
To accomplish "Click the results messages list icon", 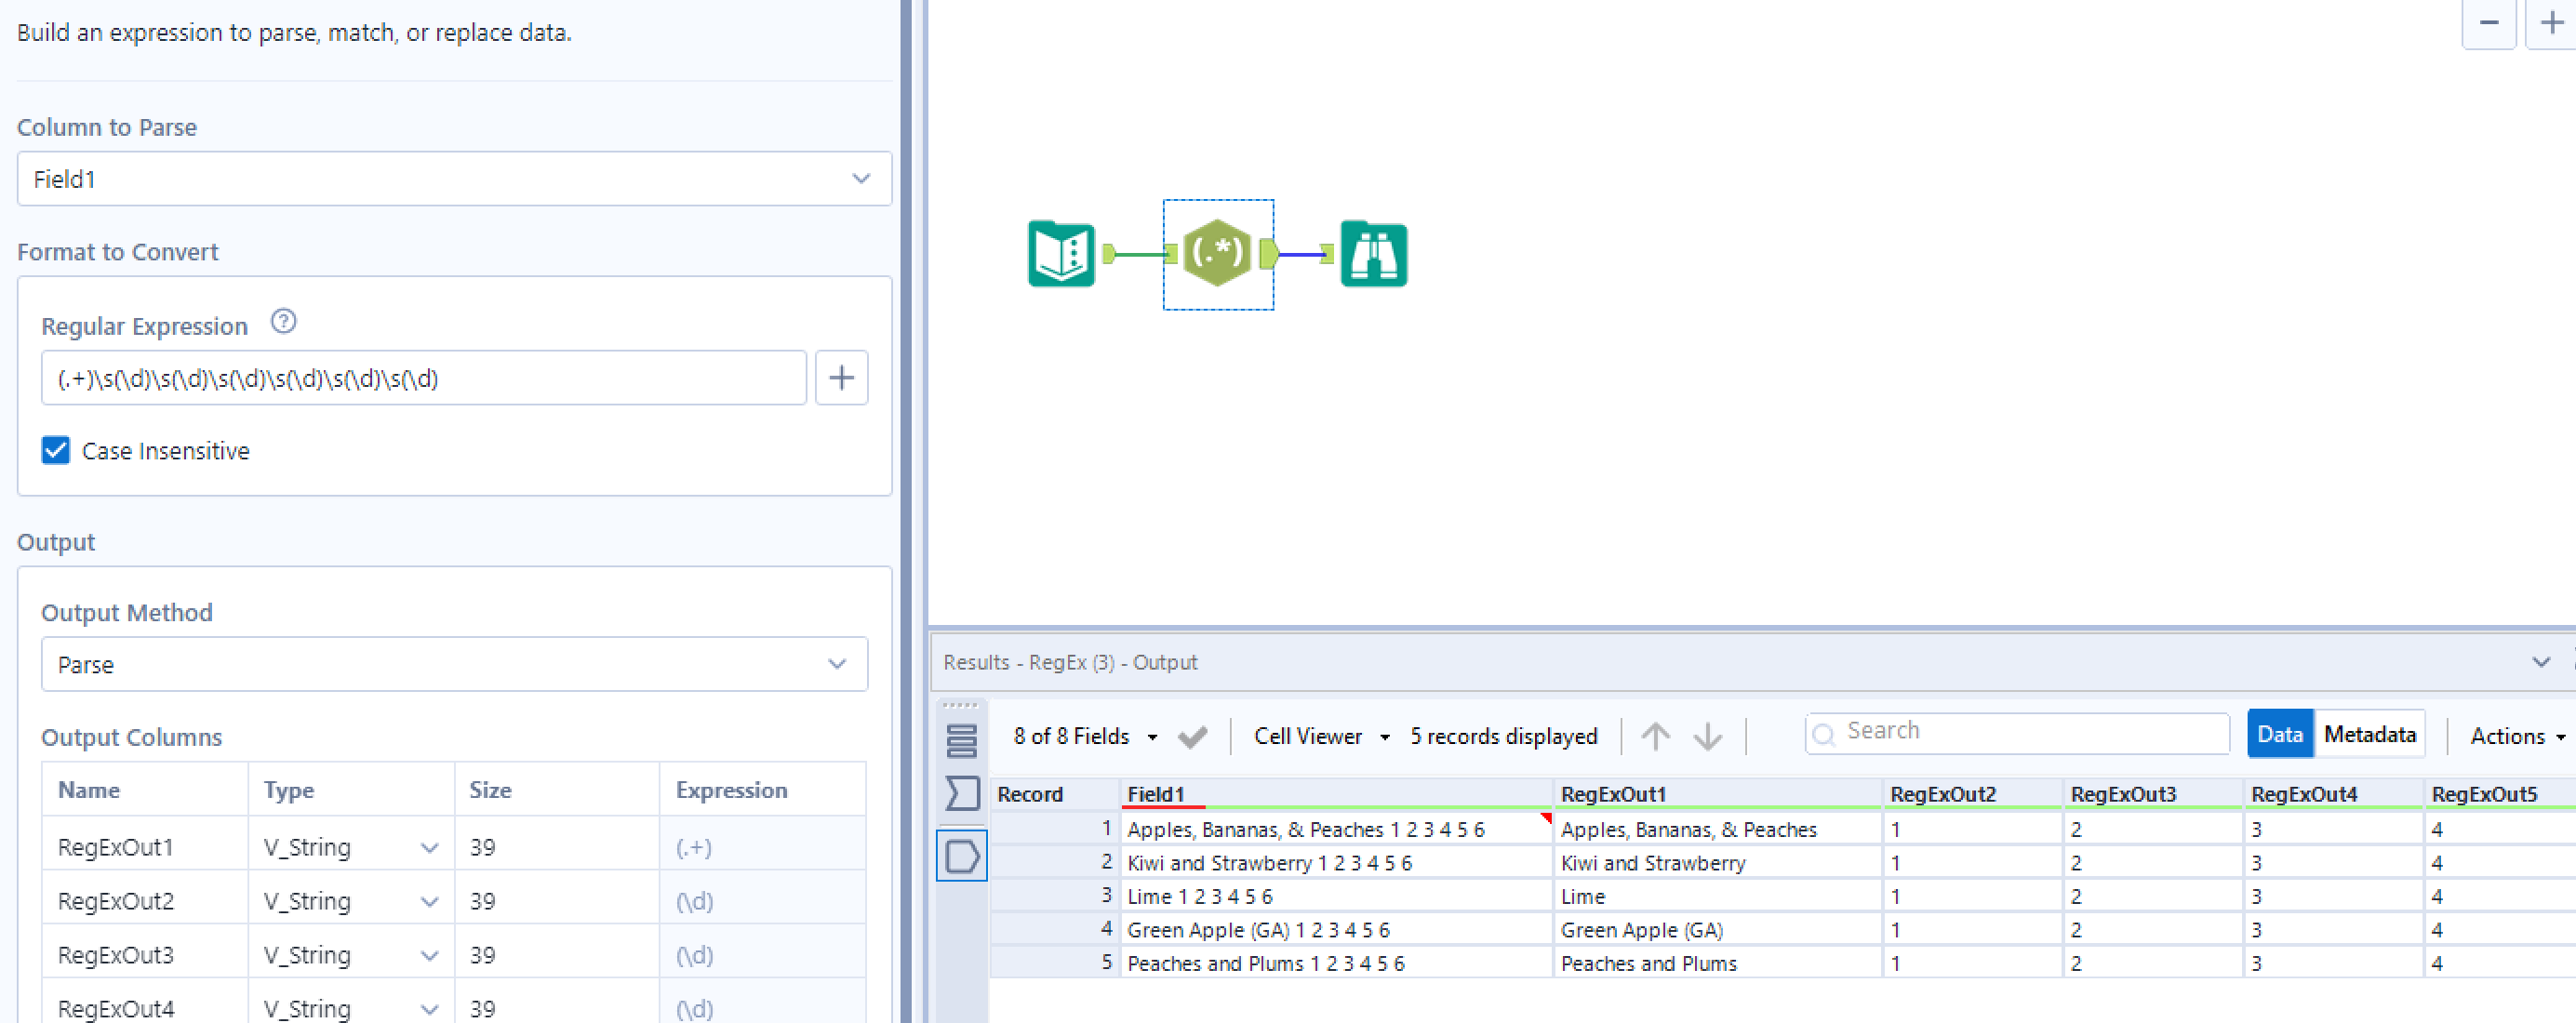I will pyautogui.click(x=961, y=741).
